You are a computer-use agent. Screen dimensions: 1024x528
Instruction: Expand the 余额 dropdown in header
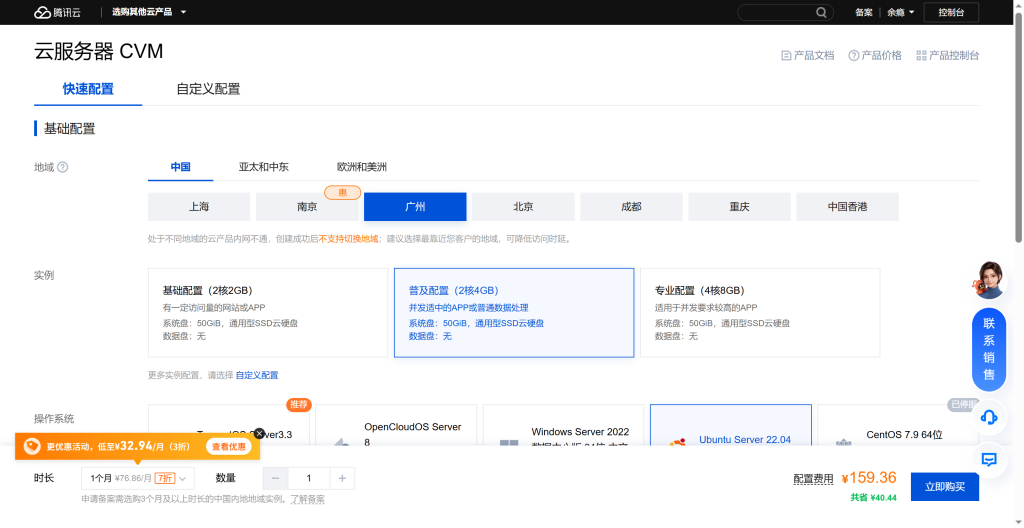[901, 12]
